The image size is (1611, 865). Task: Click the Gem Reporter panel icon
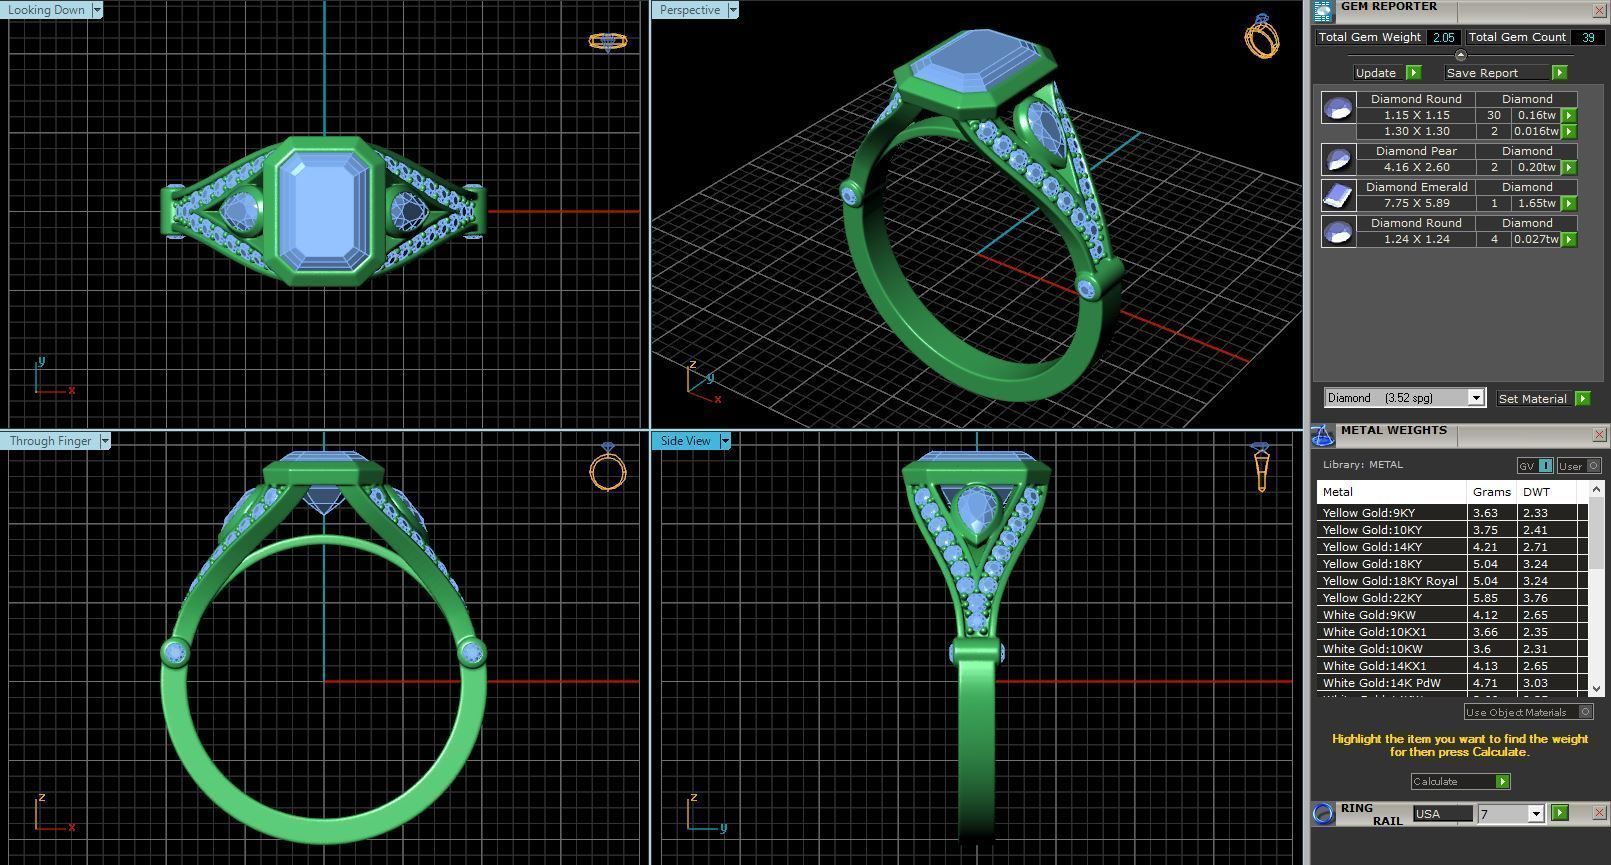click(x=1323, y=10)
